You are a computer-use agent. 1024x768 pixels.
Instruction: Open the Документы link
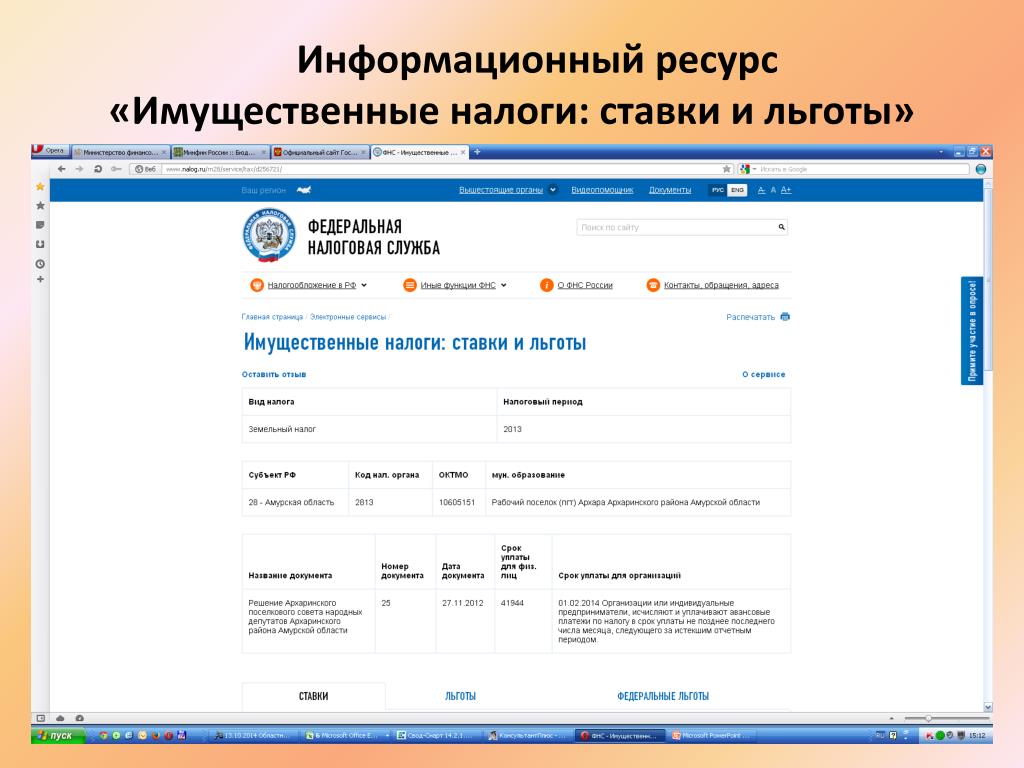tap(669, 190)
